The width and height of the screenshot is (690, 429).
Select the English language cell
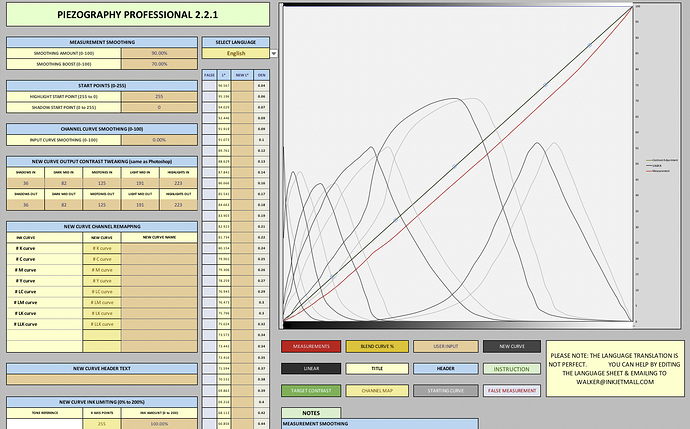[x=236, y=53]
